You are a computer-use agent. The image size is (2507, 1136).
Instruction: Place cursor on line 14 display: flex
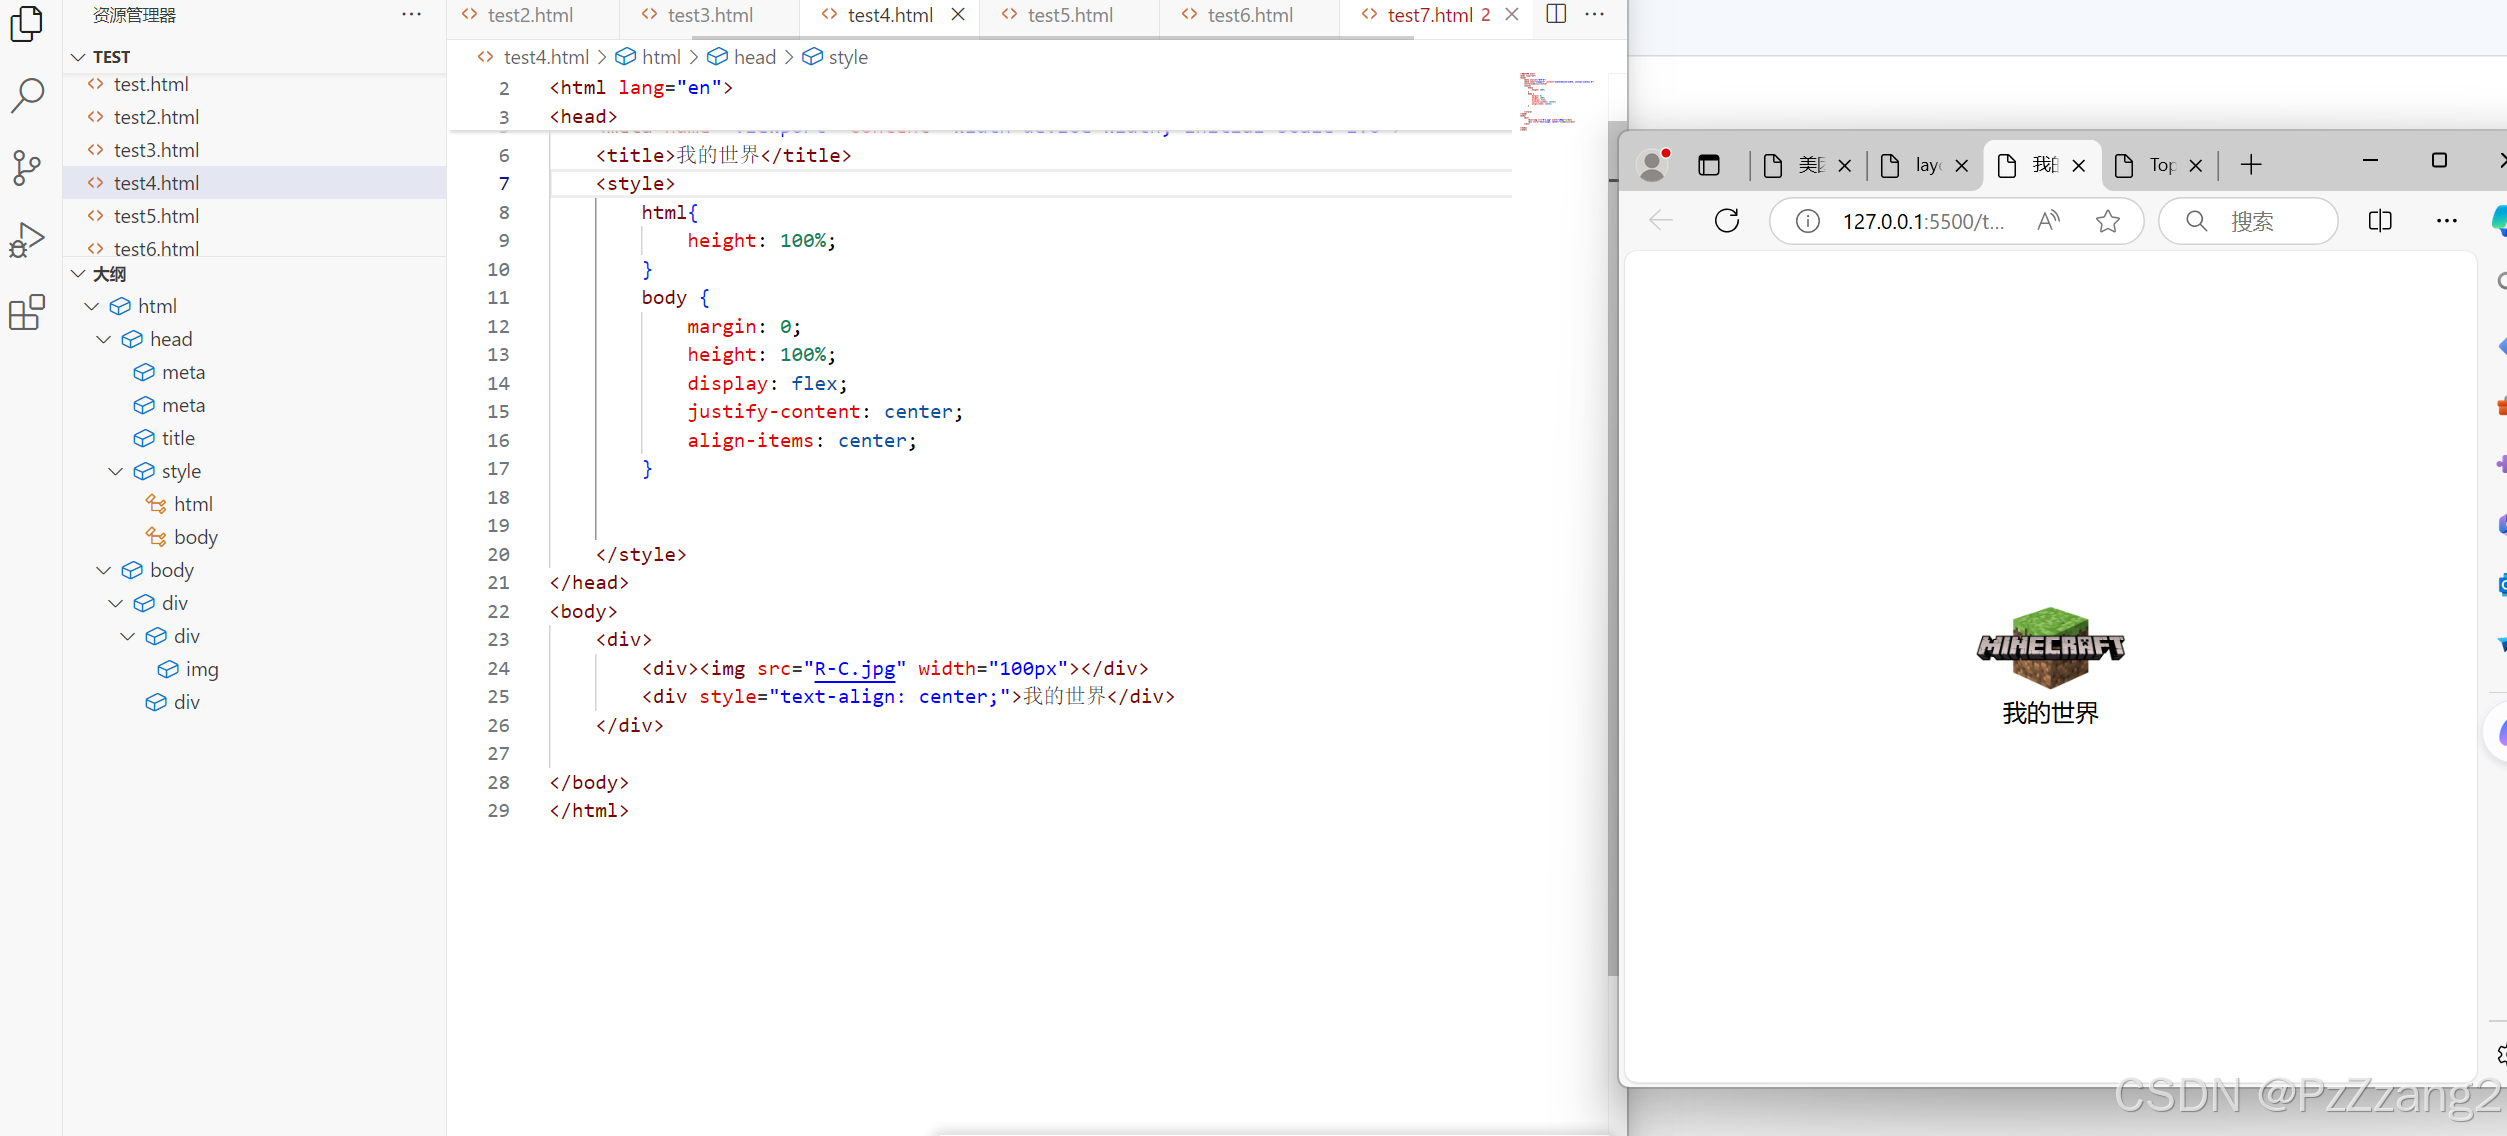pyautogui.click(x=767, y=383)
